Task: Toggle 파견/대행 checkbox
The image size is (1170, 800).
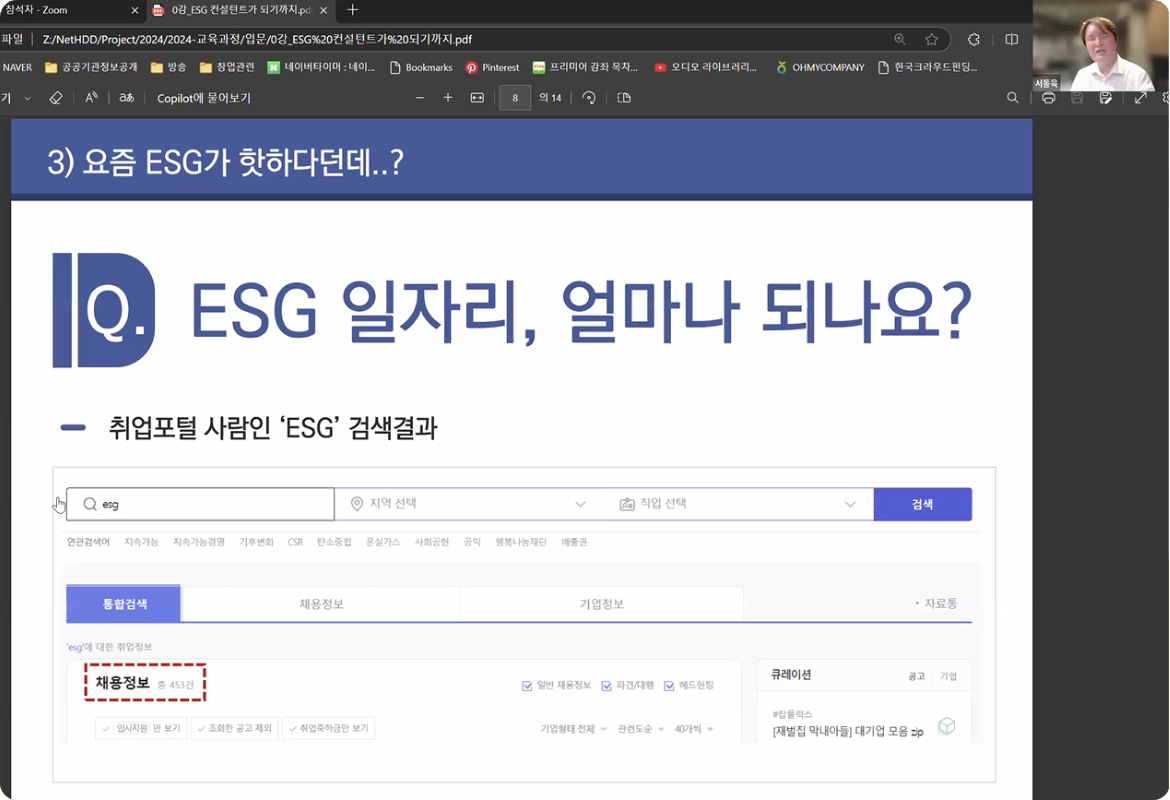Action: [x=606, y=686]
